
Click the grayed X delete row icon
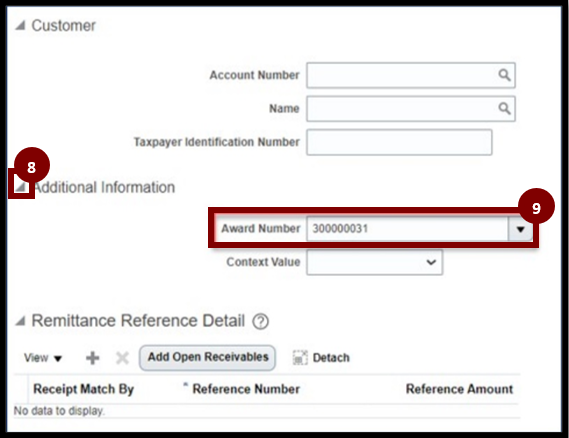point(122,358)
